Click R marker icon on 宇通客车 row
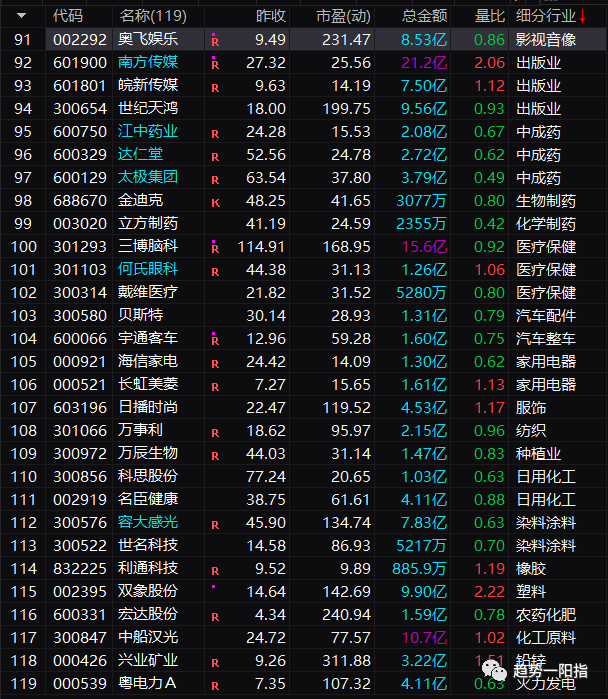 [x=215, y=339]
